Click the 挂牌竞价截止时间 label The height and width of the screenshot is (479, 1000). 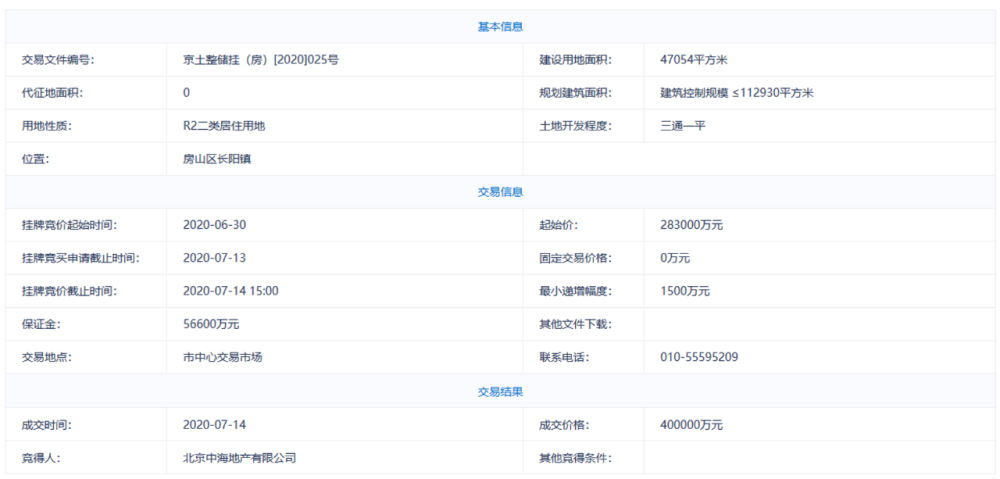(70, 291)
